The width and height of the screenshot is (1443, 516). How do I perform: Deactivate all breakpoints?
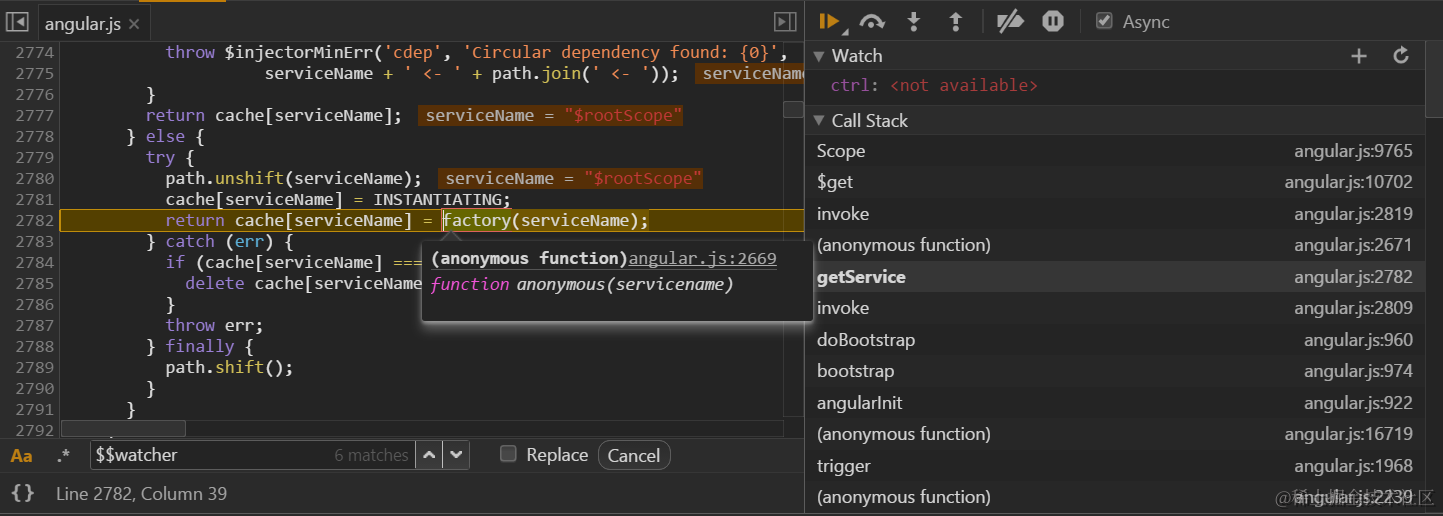[1011, 21]
